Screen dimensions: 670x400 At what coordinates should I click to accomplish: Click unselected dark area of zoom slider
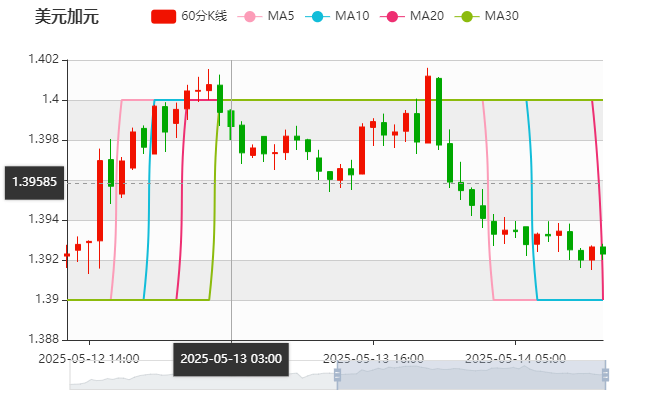pos(200,376)
